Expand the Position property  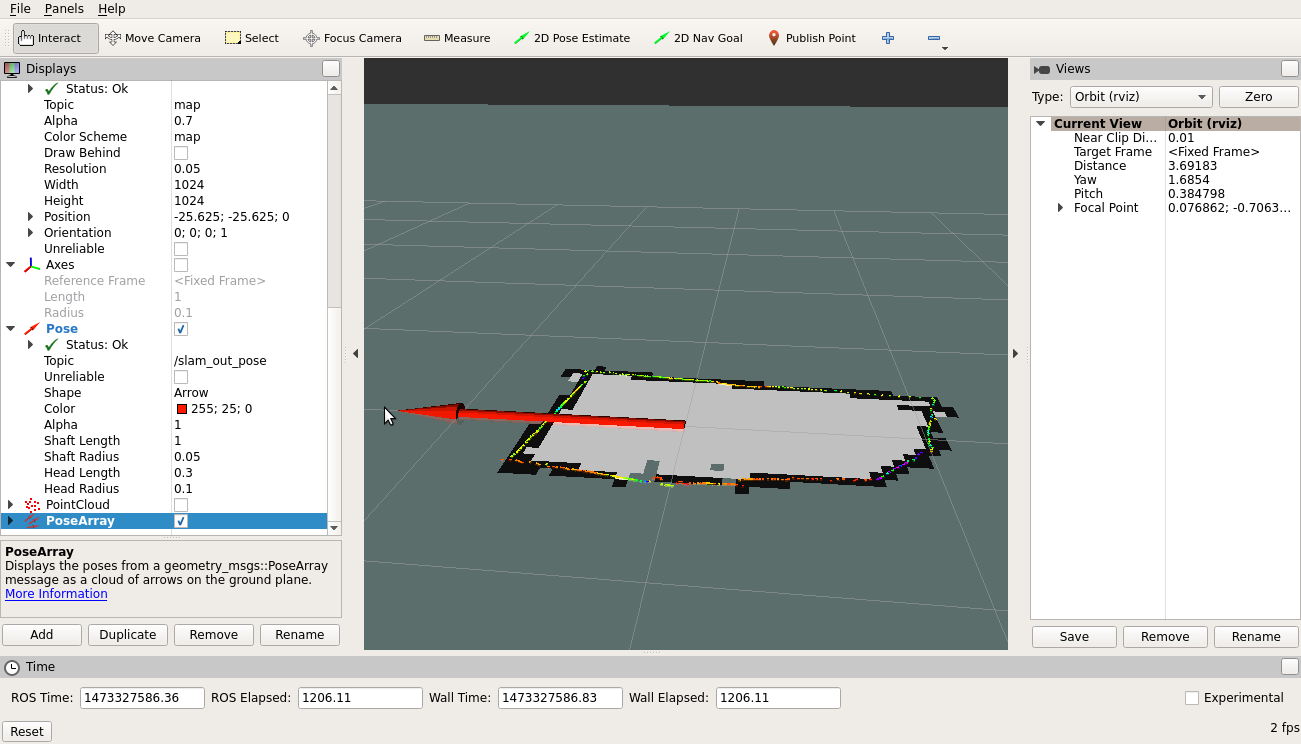pyautogui.click(x=31, y=217)
